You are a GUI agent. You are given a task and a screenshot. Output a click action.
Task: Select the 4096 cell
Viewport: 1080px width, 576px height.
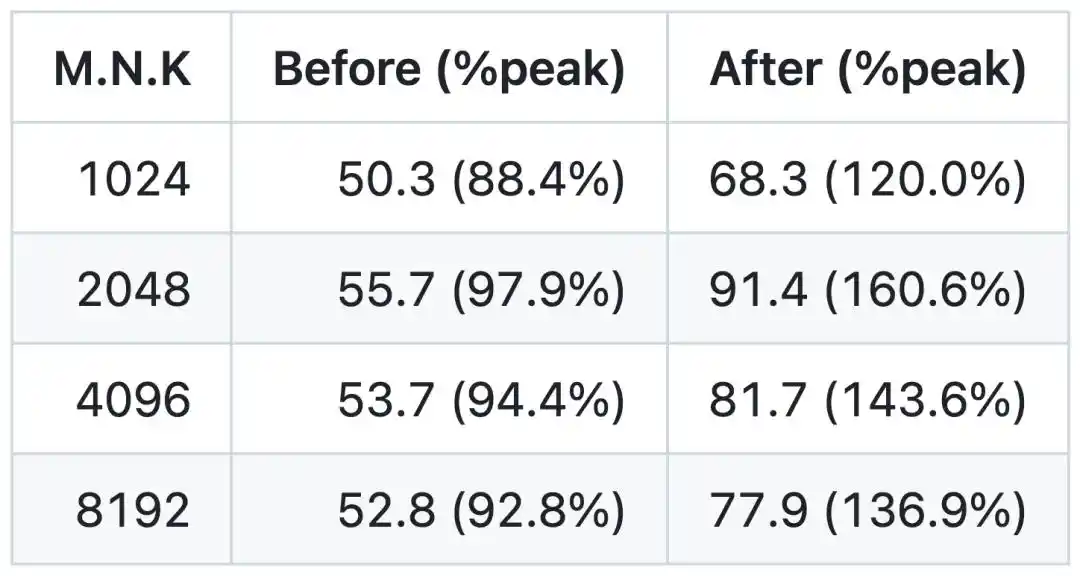pos(122,398)
